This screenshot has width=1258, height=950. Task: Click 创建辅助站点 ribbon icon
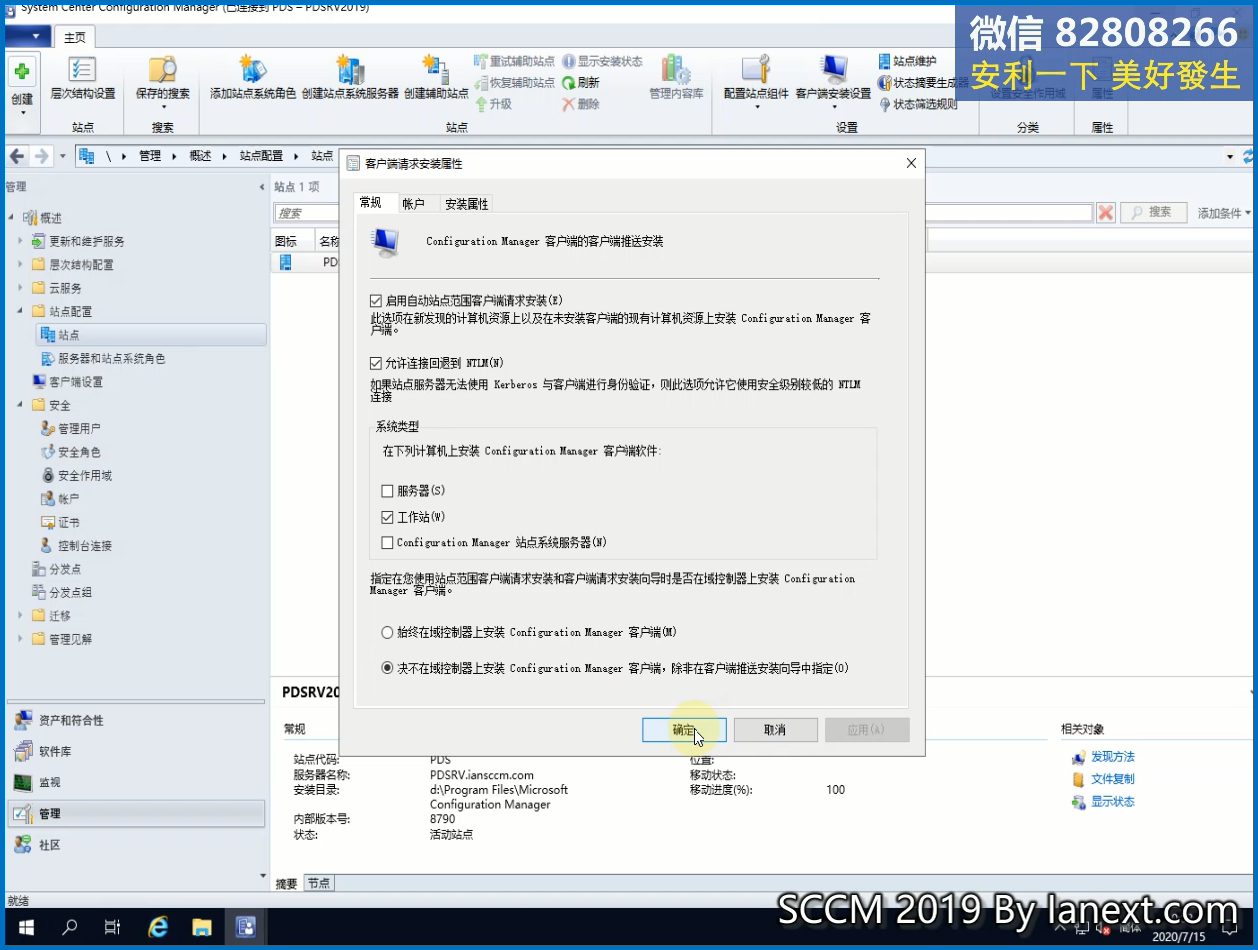point(436,79)
